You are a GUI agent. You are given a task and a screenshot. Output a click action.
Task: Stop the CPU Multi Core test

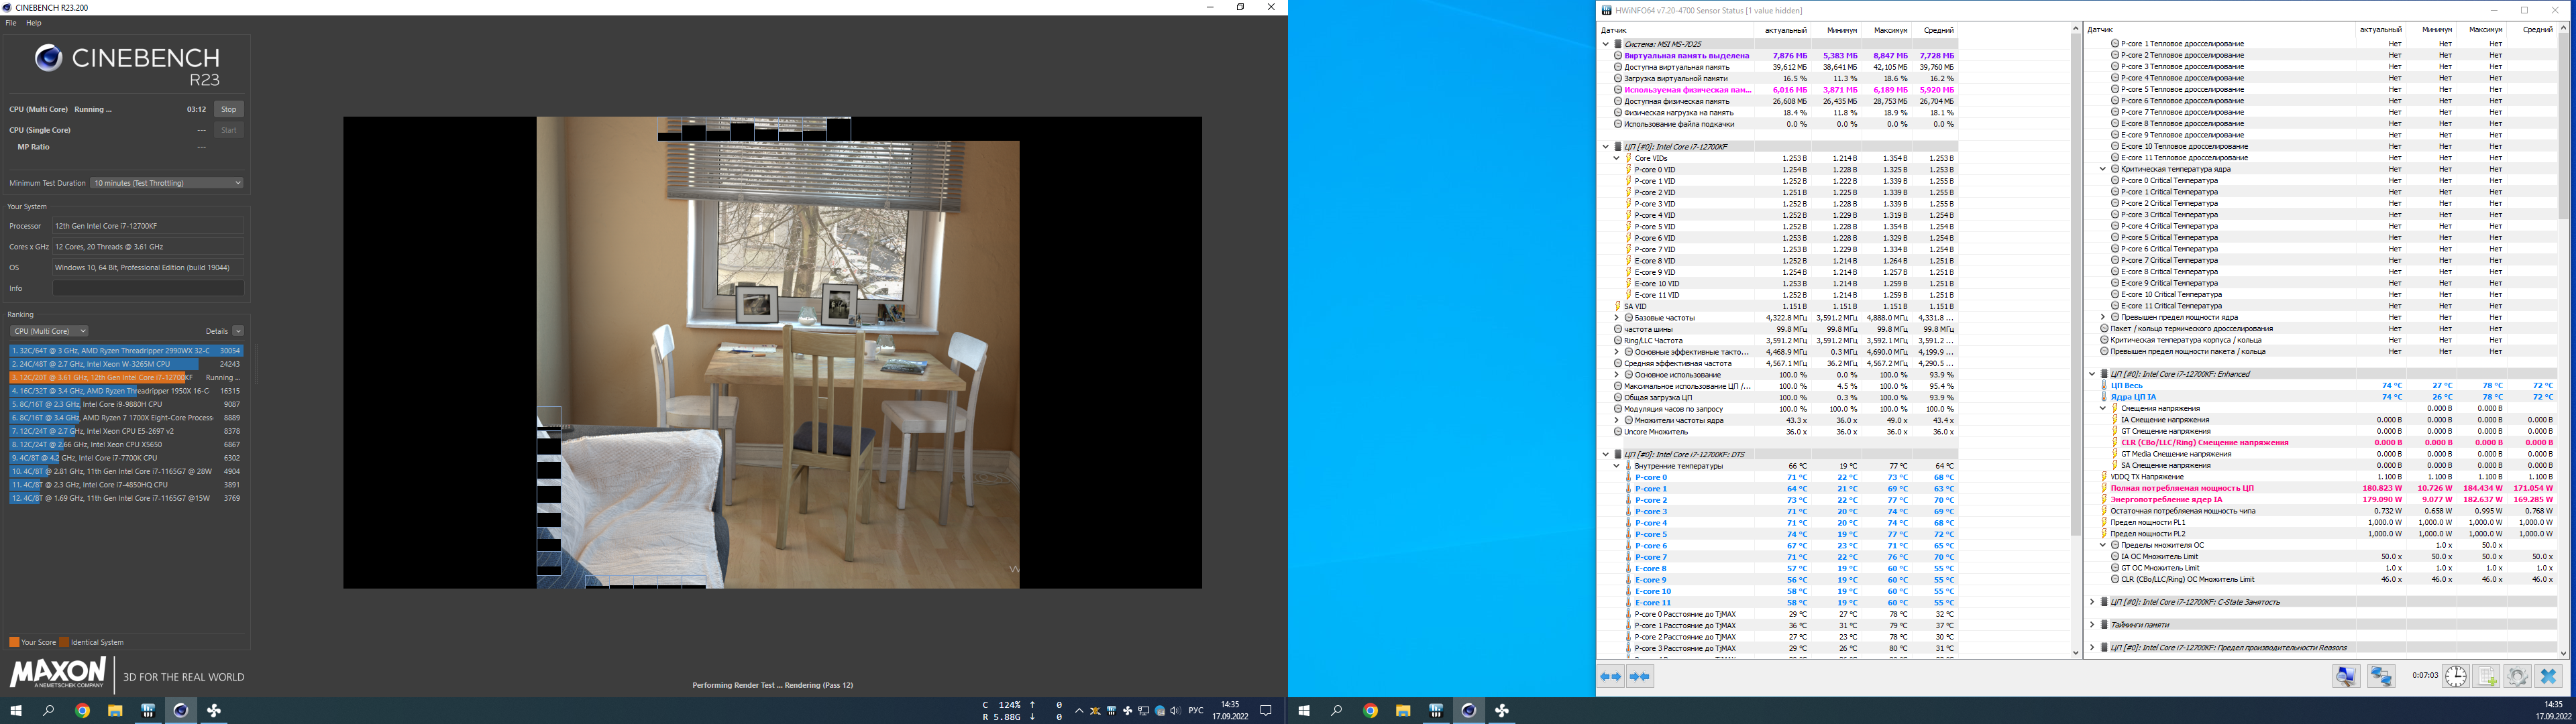(229, 109)
